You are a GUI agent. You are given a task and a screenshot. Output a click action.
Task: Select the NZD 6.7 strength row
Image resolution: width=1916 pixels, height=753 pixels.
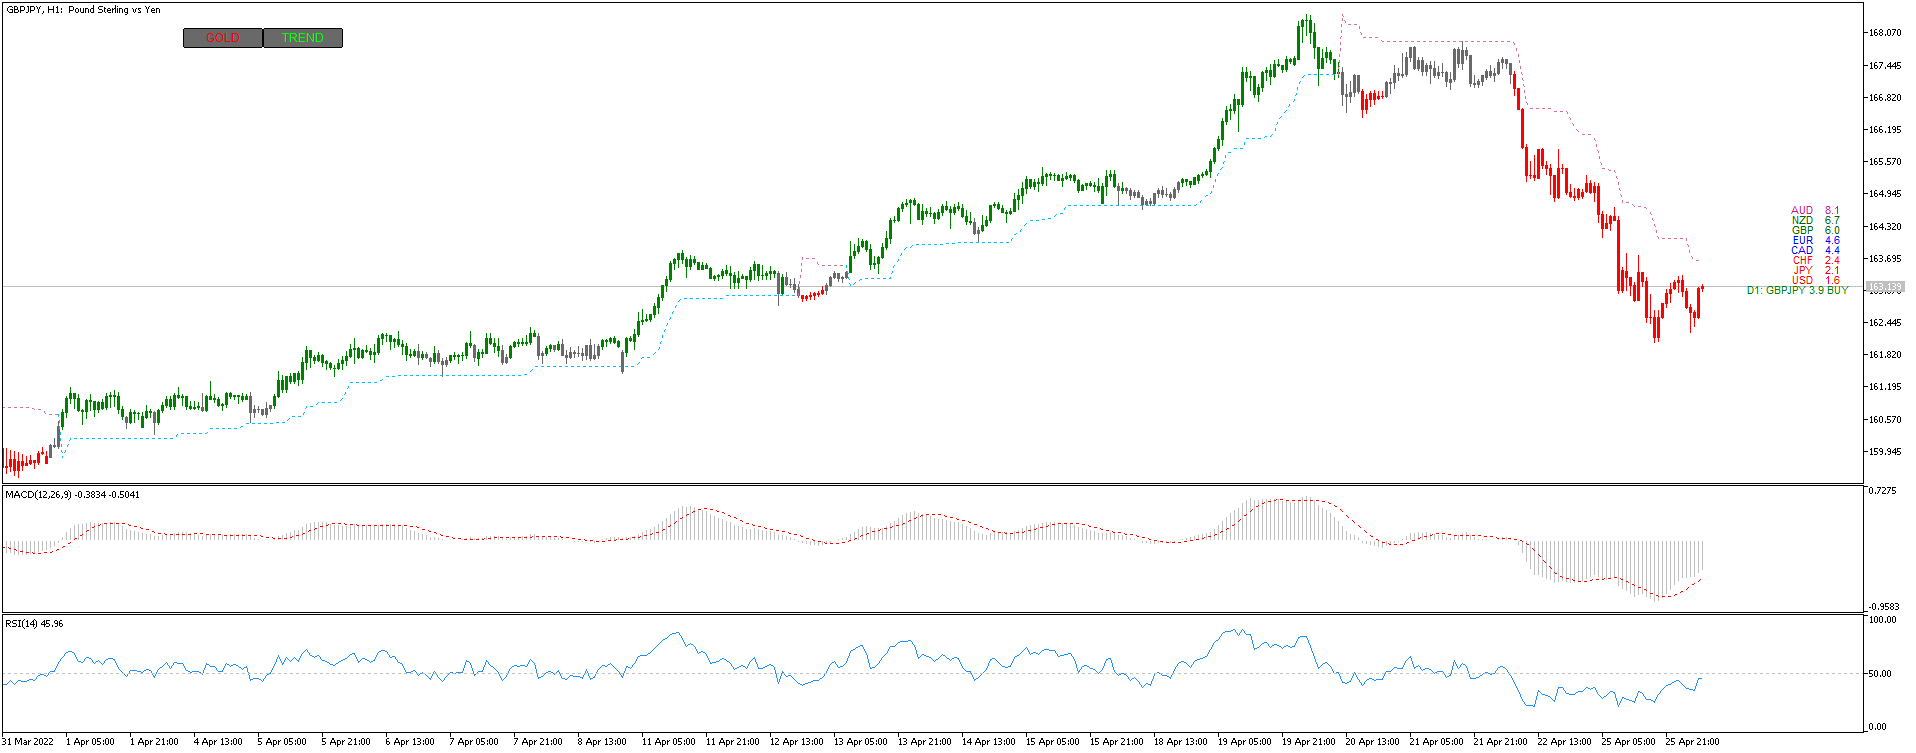(1815, 221)
